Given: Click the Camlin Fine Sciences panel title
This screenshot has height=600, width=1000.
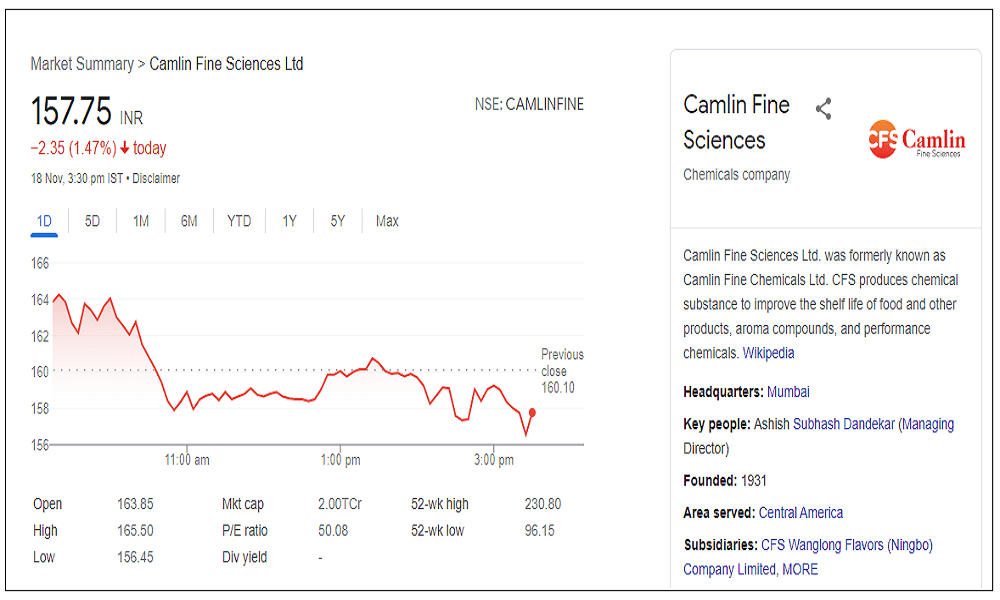Looking at the screenshot, I should 737,122.
